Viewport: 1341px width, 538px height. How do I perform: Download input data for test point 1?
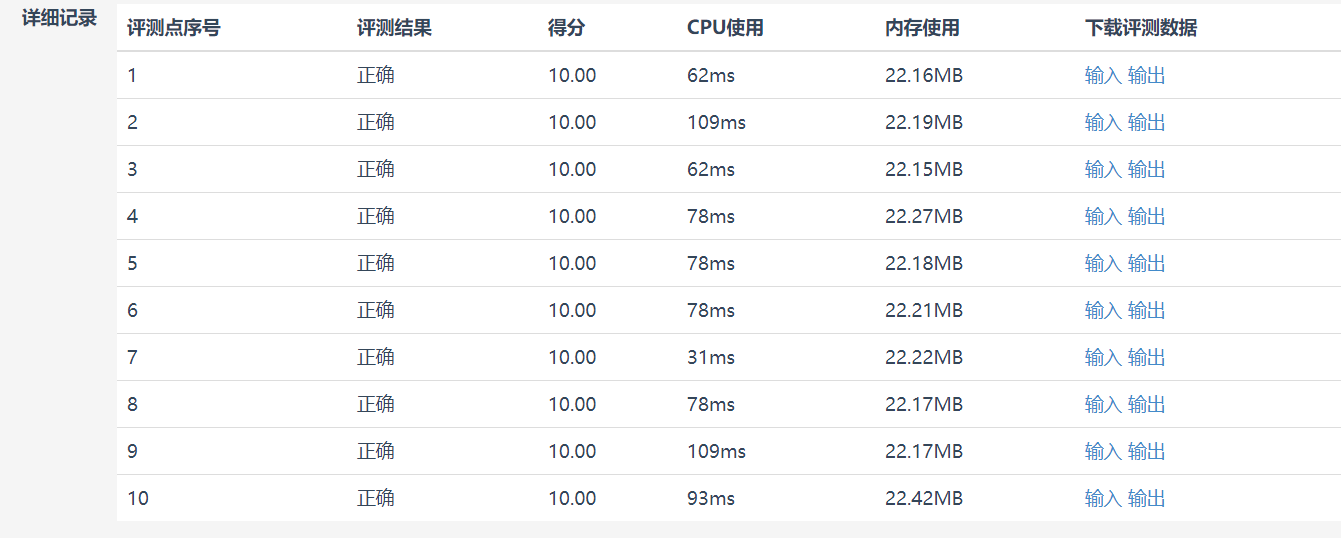(x=1103, y=76)
